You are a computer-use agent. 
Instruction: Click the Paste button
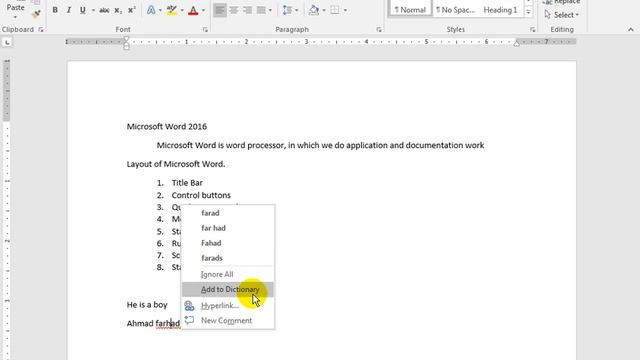[x=16, y=8]
